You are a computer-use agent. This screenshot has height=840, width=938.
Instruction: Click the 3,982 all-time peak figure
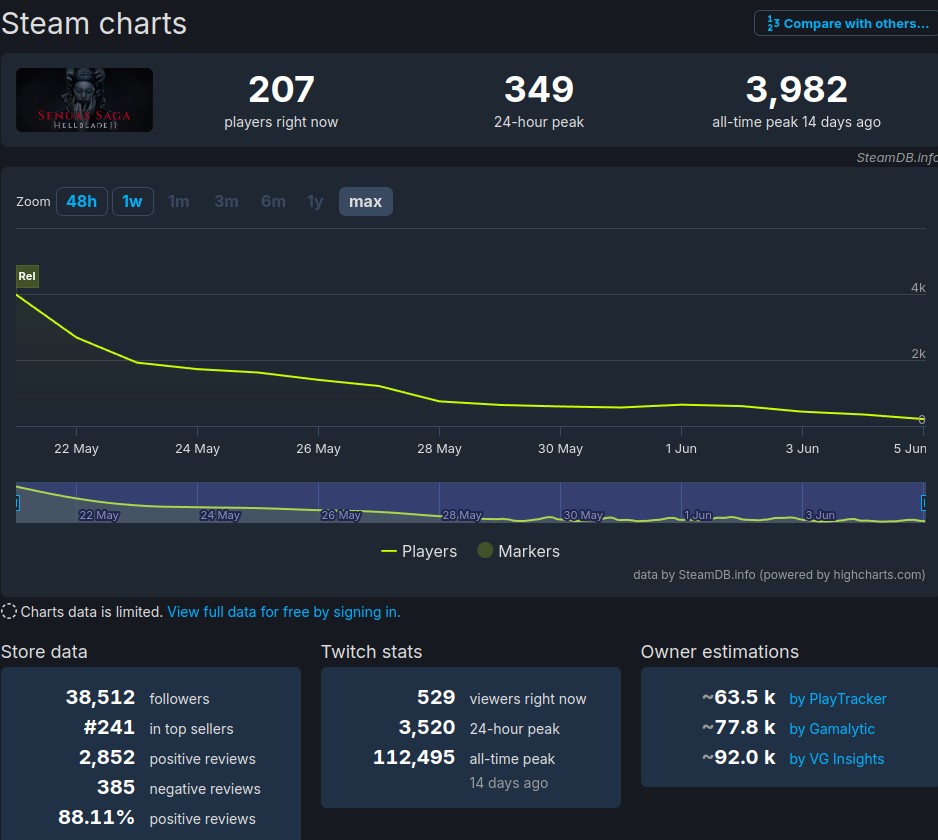(796, 89)
